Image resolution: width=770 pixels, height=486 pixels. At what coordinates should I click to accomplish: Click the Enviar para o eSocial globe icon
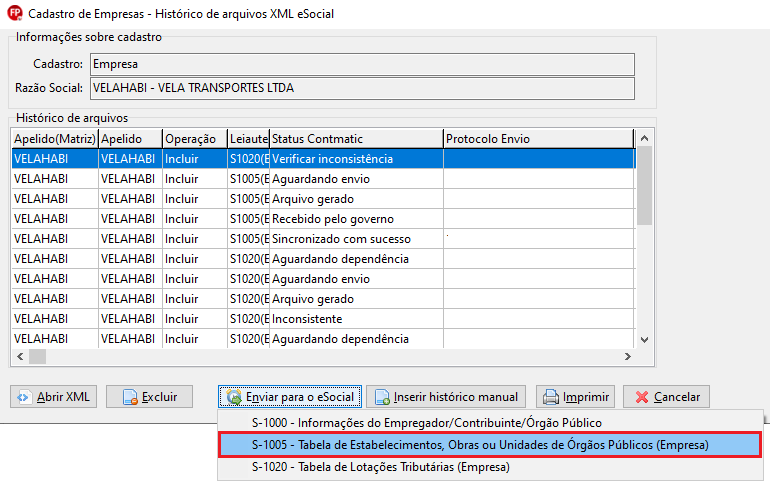[x=234, y=397]
